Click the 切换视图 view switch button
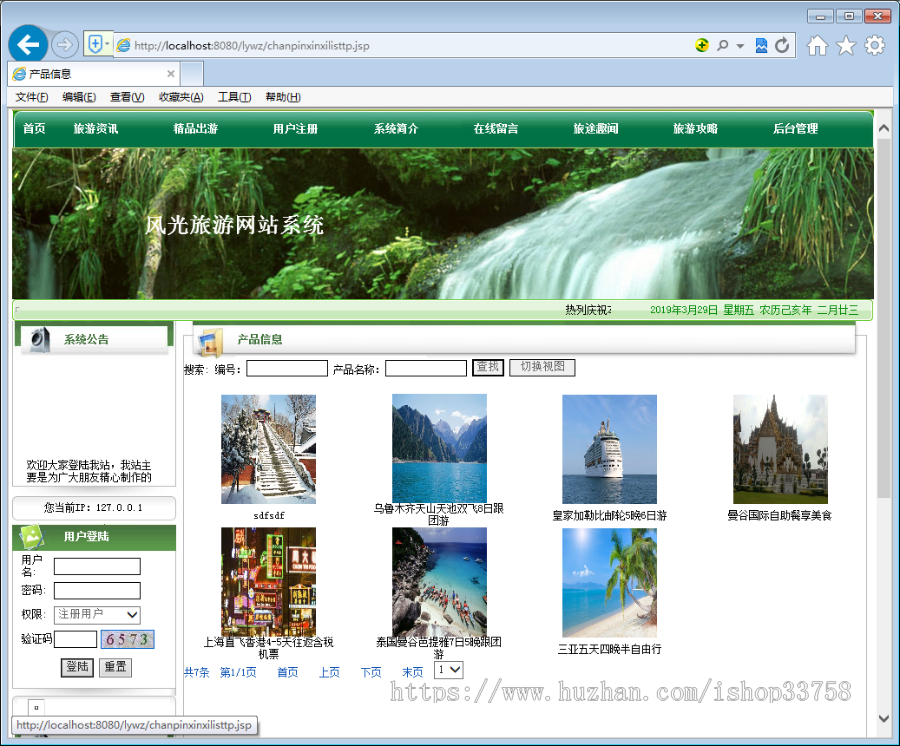900x746 pixels. [542, 367]
